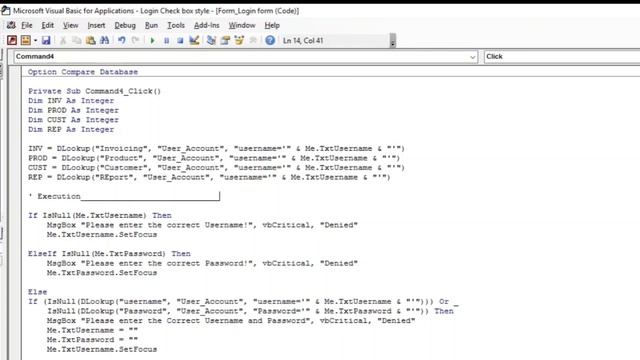Click the code window margin indicator bar
640x360 pixels.
coord(16,213)
